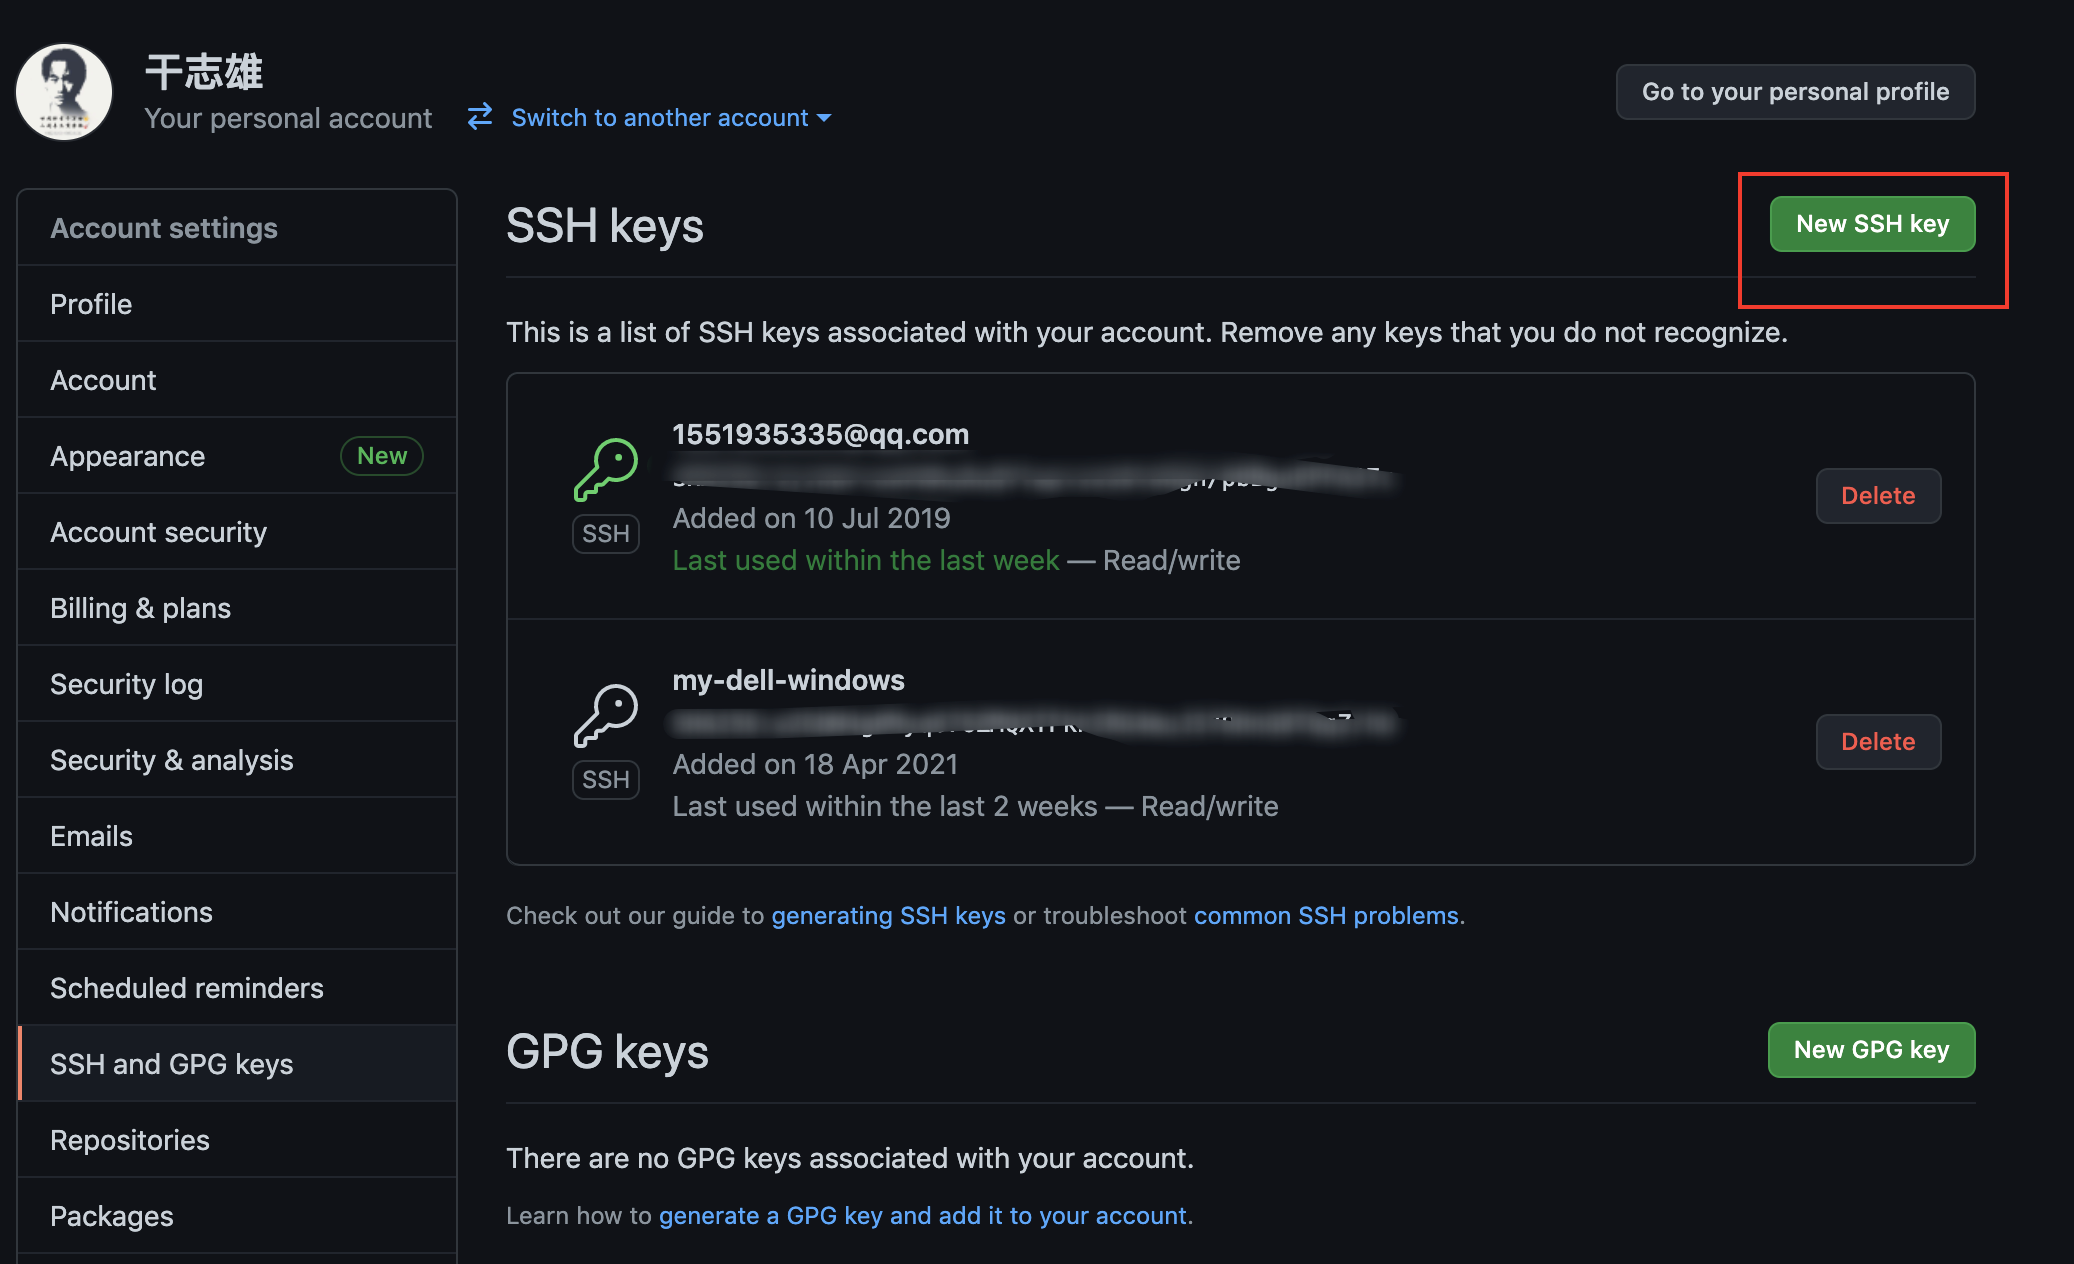Click Added on 18 Apr 2021 text
The width and height of the screenshot is (2074, 1264).
[x=815, y=764]
